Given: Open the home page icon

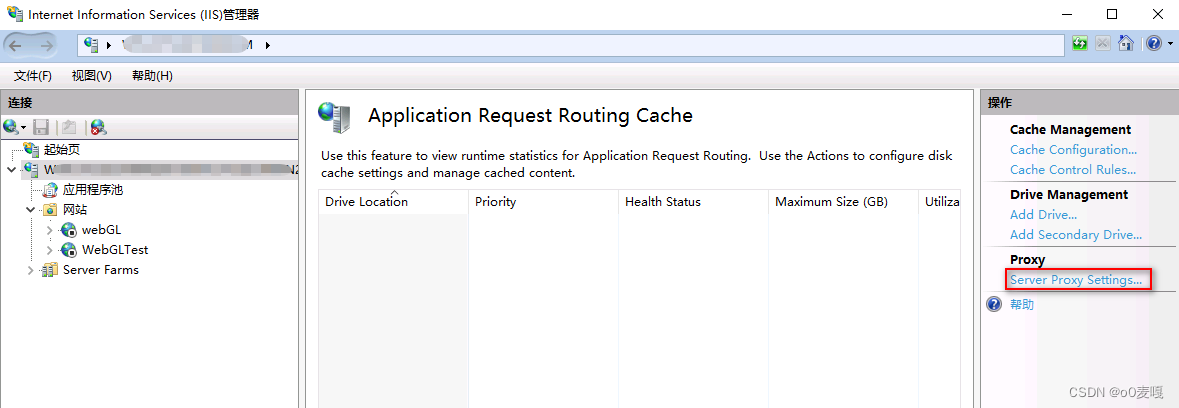Looking at the screenshot, I should point(1126,44).
